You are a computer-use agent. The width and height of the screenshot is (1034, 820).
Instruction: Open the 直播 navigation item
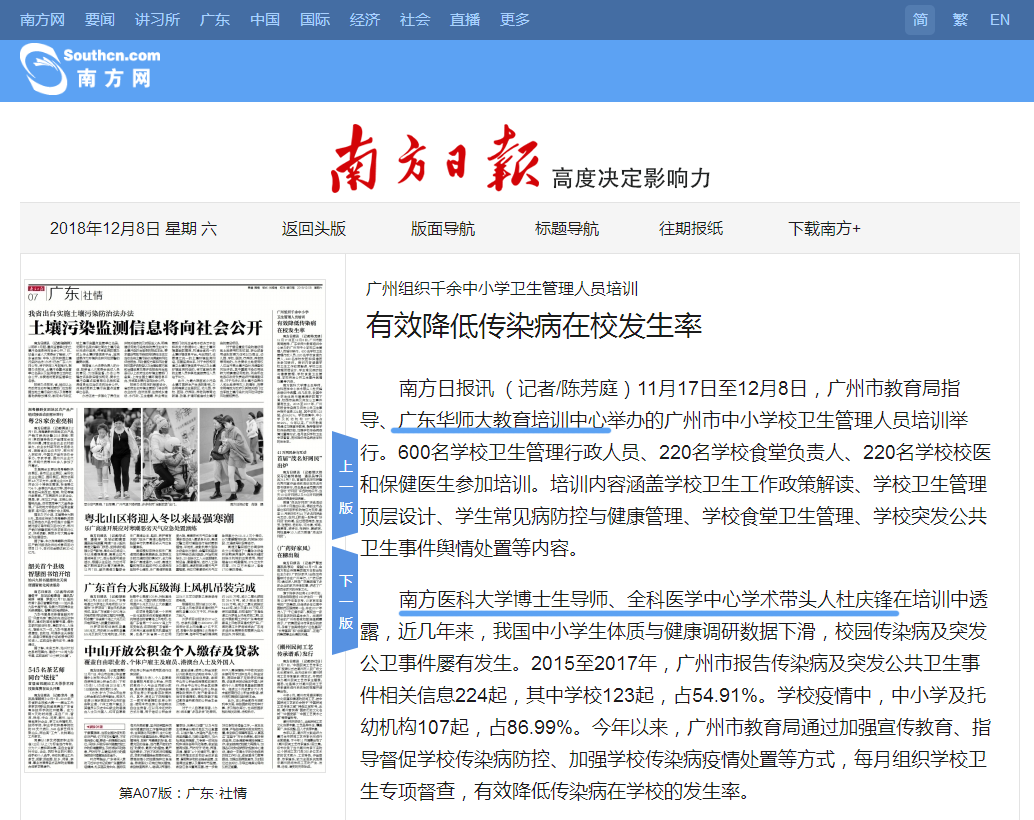(x=465, y=20)
